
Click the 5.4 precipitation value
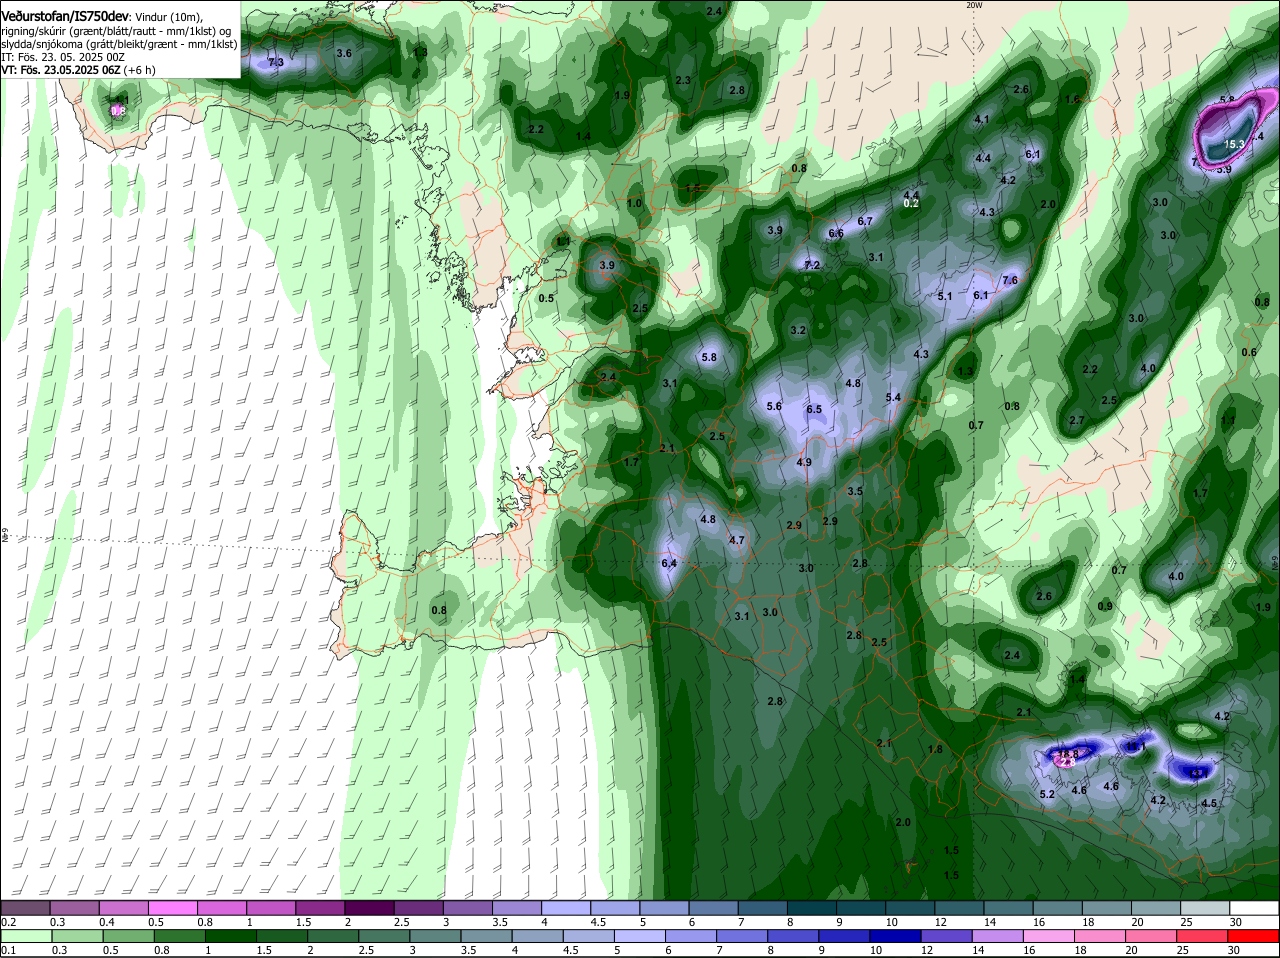[x=893, y=398]
